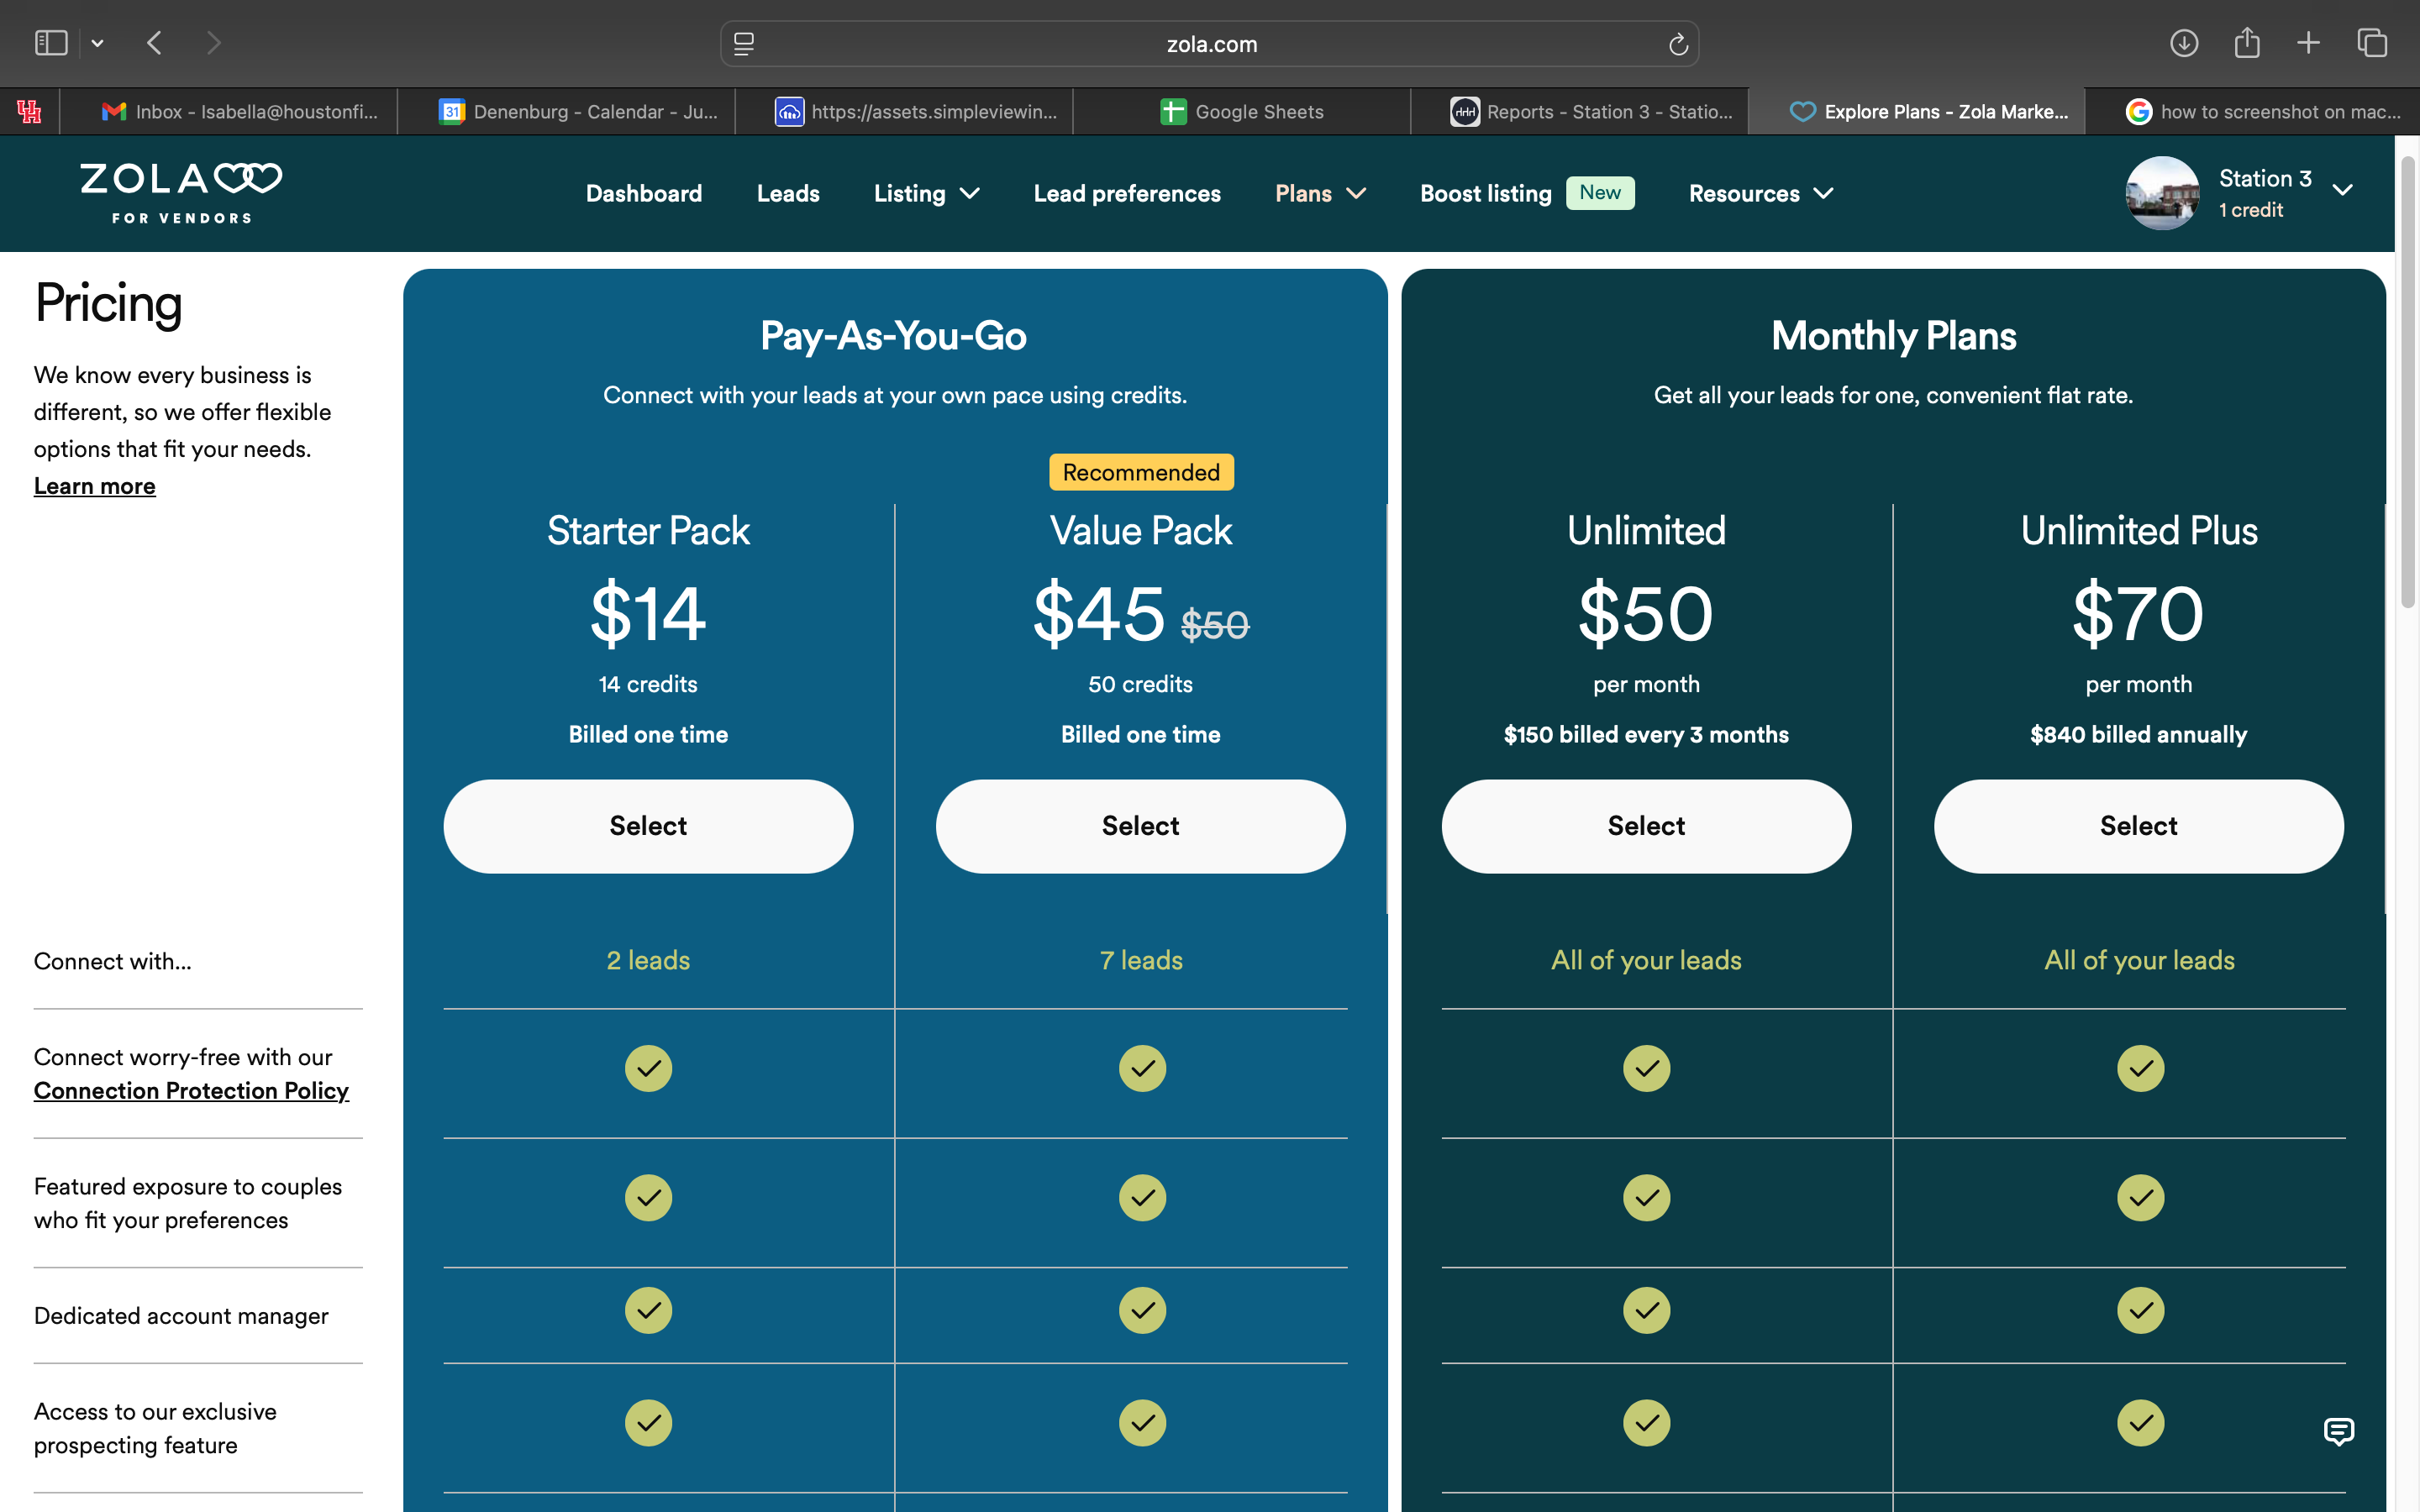Screen dimensions: 2420x1512
Task: Expand the Listing dropdown menu
Action: [926, 193]
